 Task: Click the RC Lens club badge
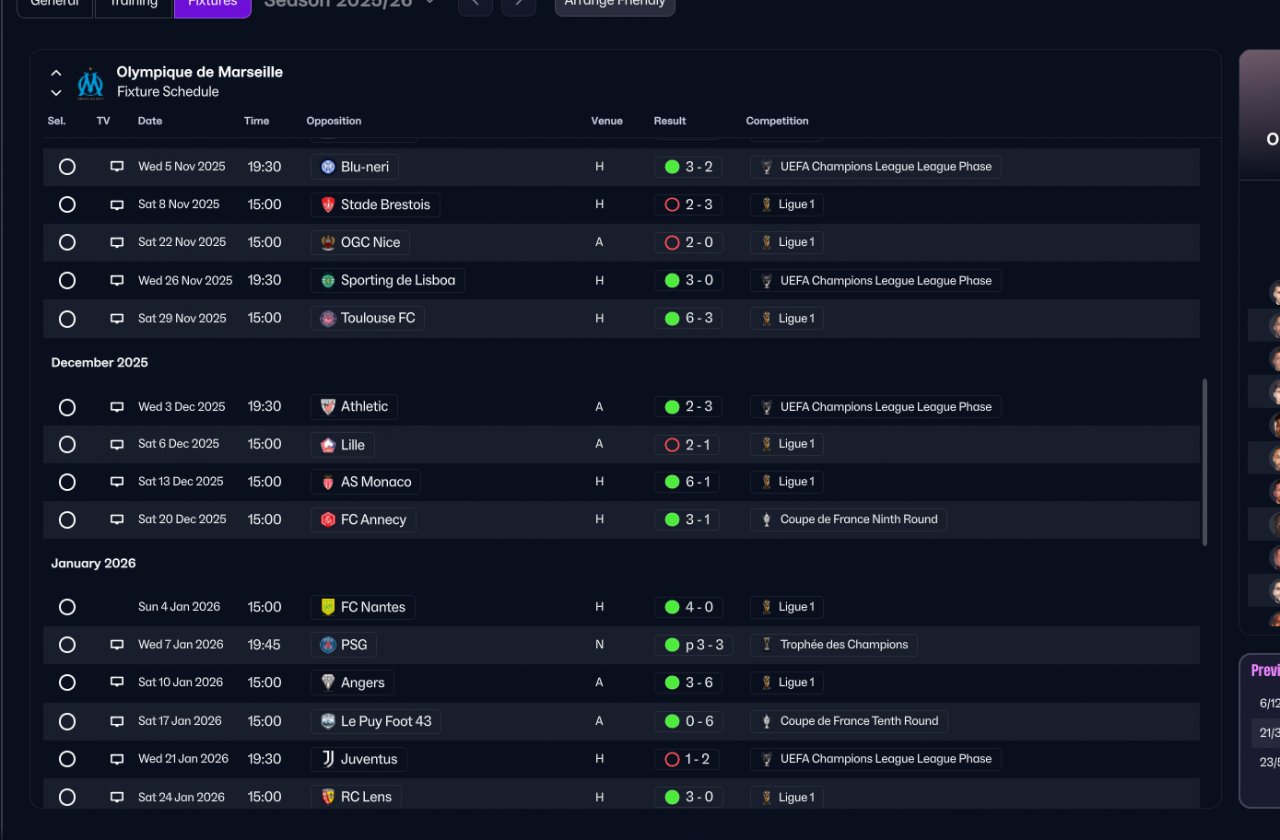(x=328, y=797)
